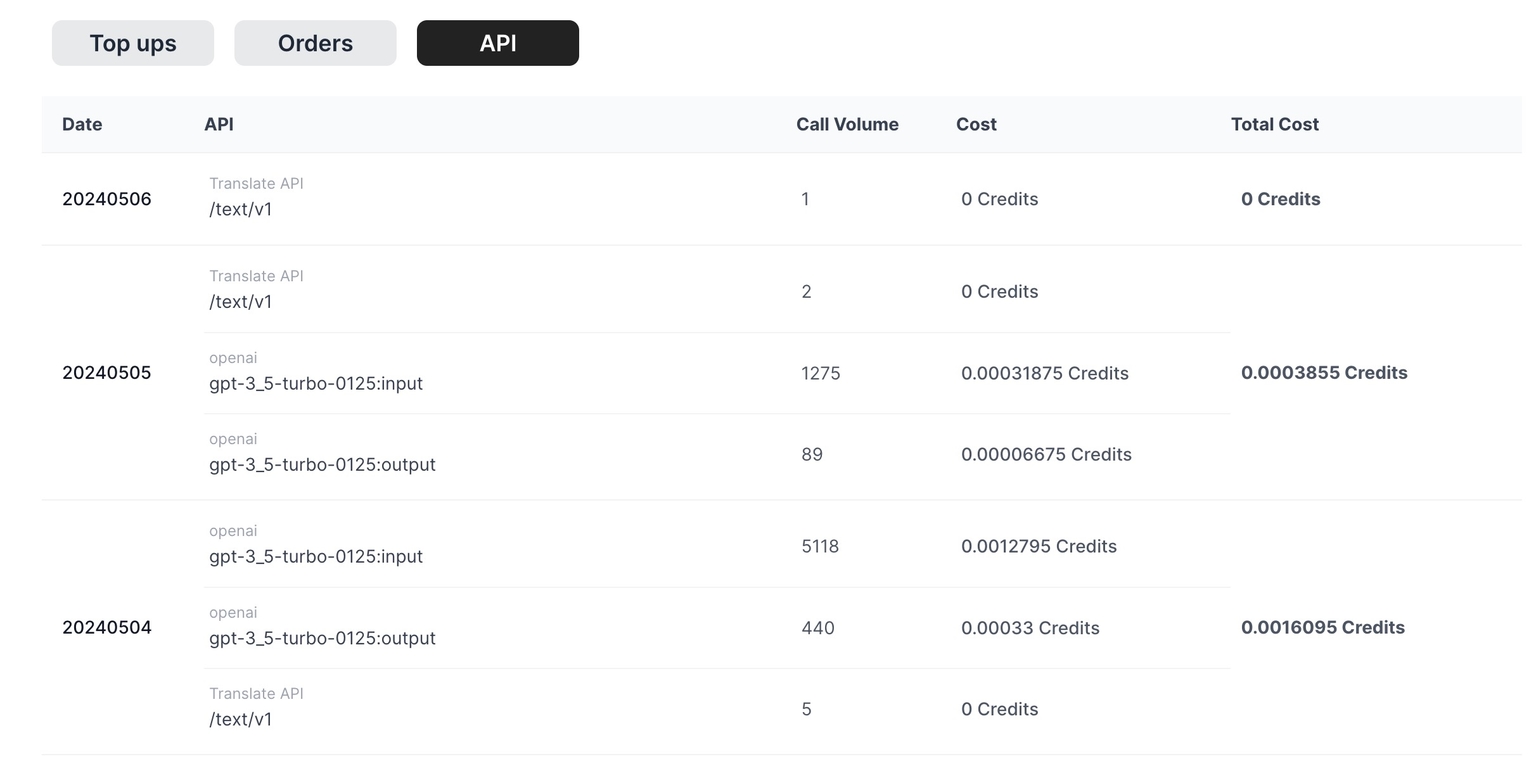Image resolution: width=1536 pixels, height=759 pixels.
Task: Click the 0.0016095 Credits total cost value
Action: point(1323,627)
